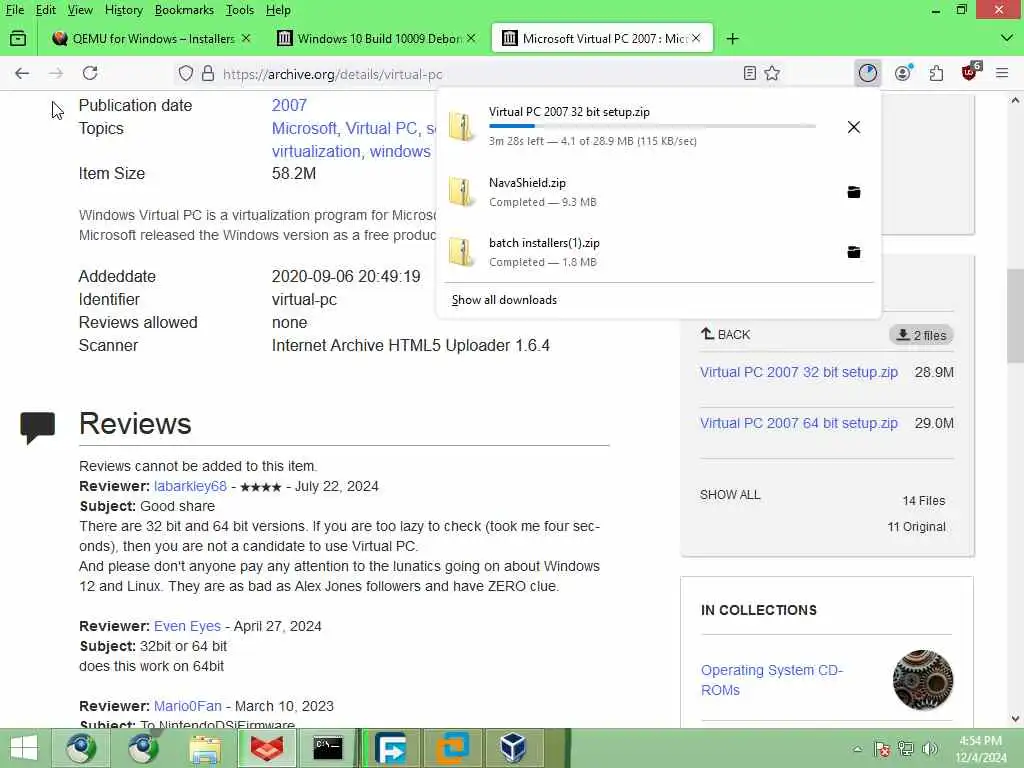The width and height of the screenshot is (1024, 768).
Task: Close the QEMU for Windows tab
Action: (246, 39)
